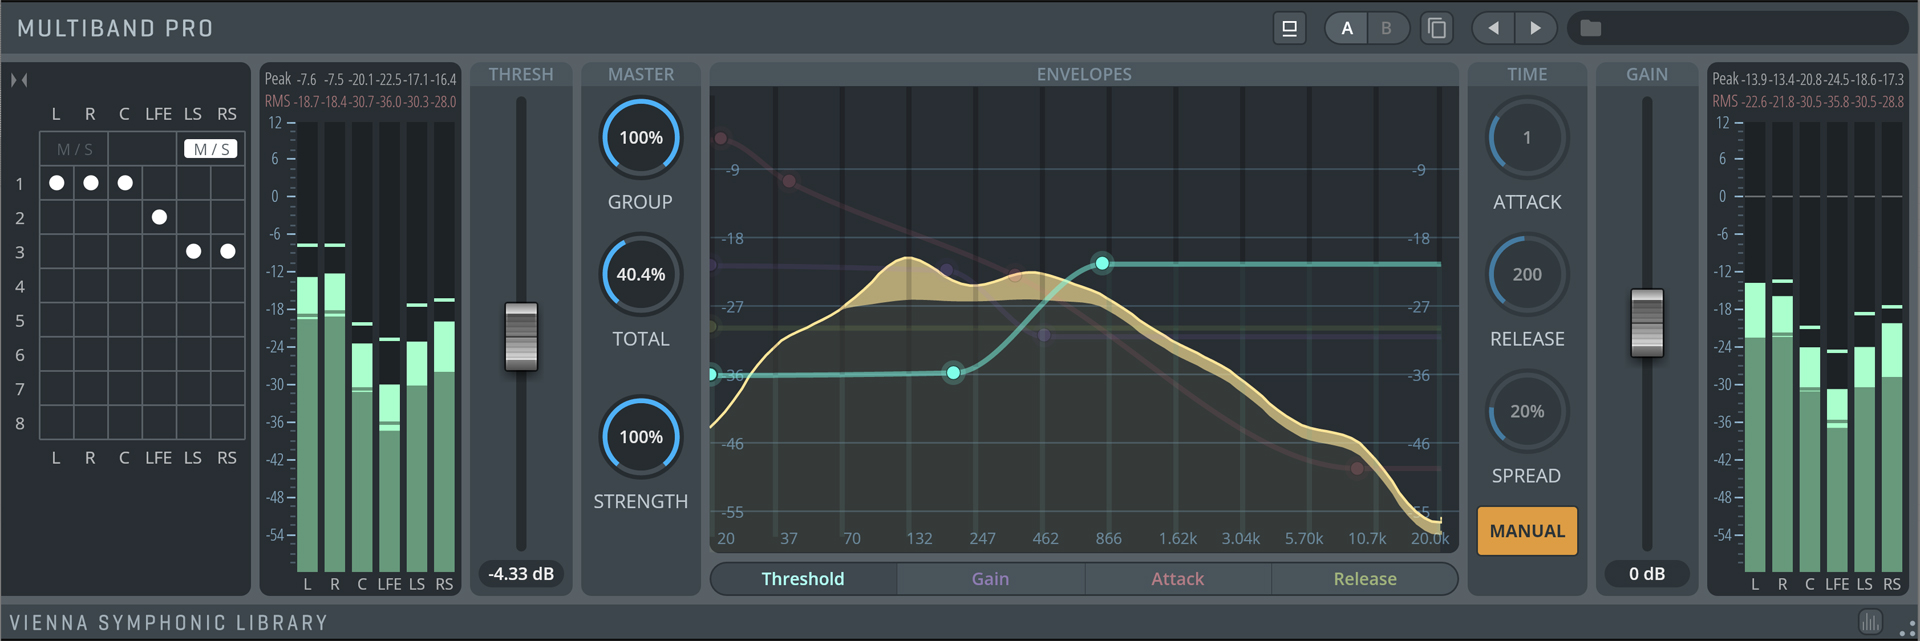Toggle the MANUAL time mode button
This screenshot has height=641, width=1920.
click(1526, 531)
